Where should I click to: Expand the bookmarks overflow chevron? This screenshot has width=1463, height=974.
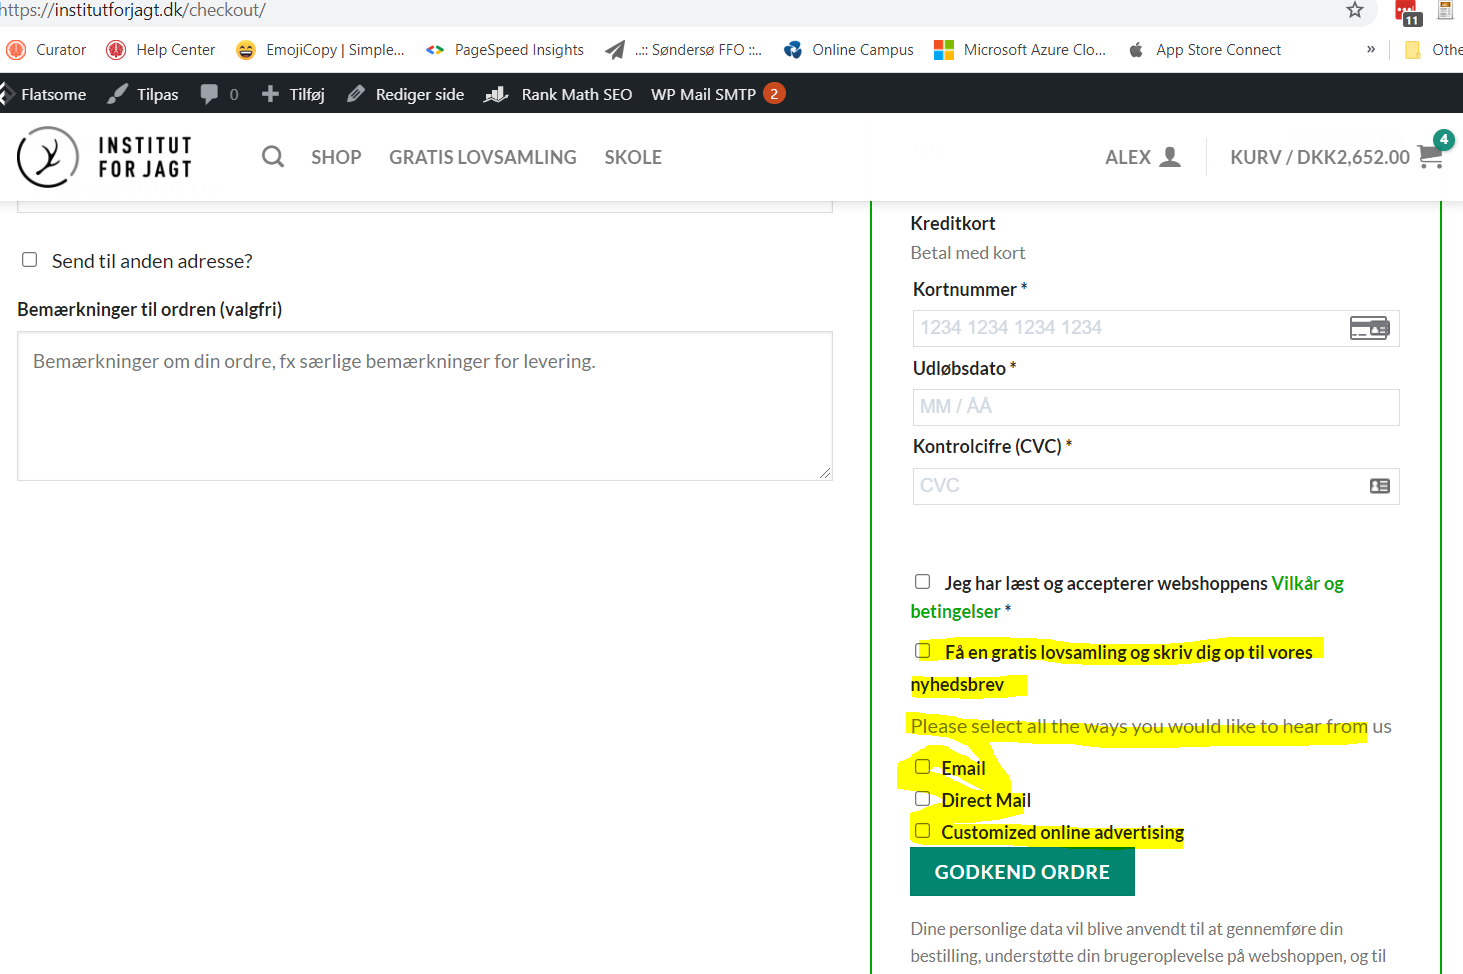tap(1370, 49)
